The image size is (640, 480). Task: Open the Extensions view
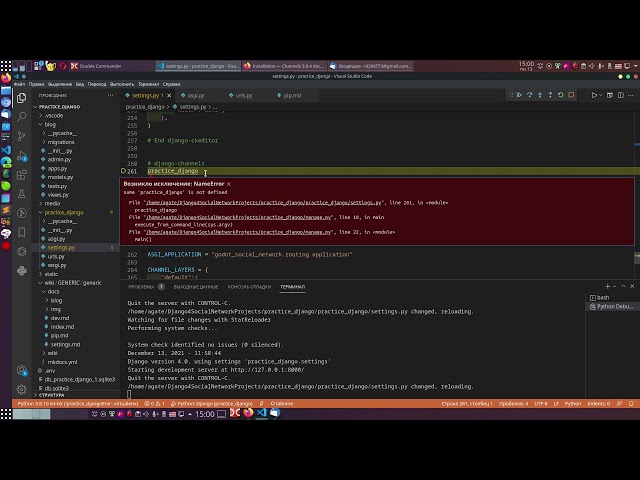click(x=22, y=175)
